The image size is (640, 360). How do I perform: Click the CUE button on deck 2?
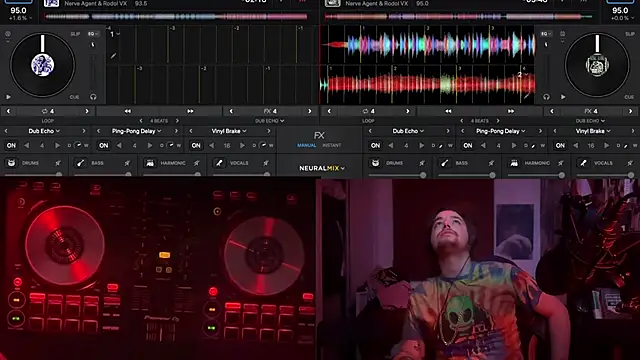point(629,97)
